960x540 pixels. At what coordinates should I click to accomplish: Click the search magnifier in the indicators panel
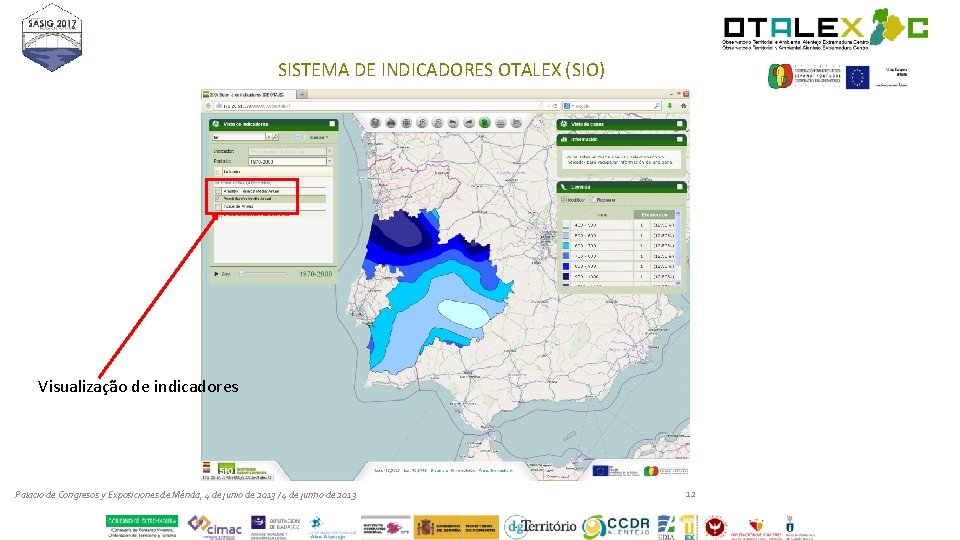[275, 137]
